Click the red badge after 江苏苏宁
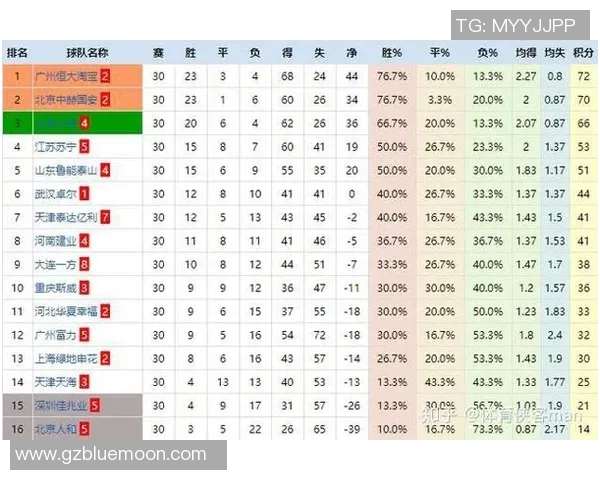Image resolution: width=600 pixels, height=480 pixels. pos(84,147)
